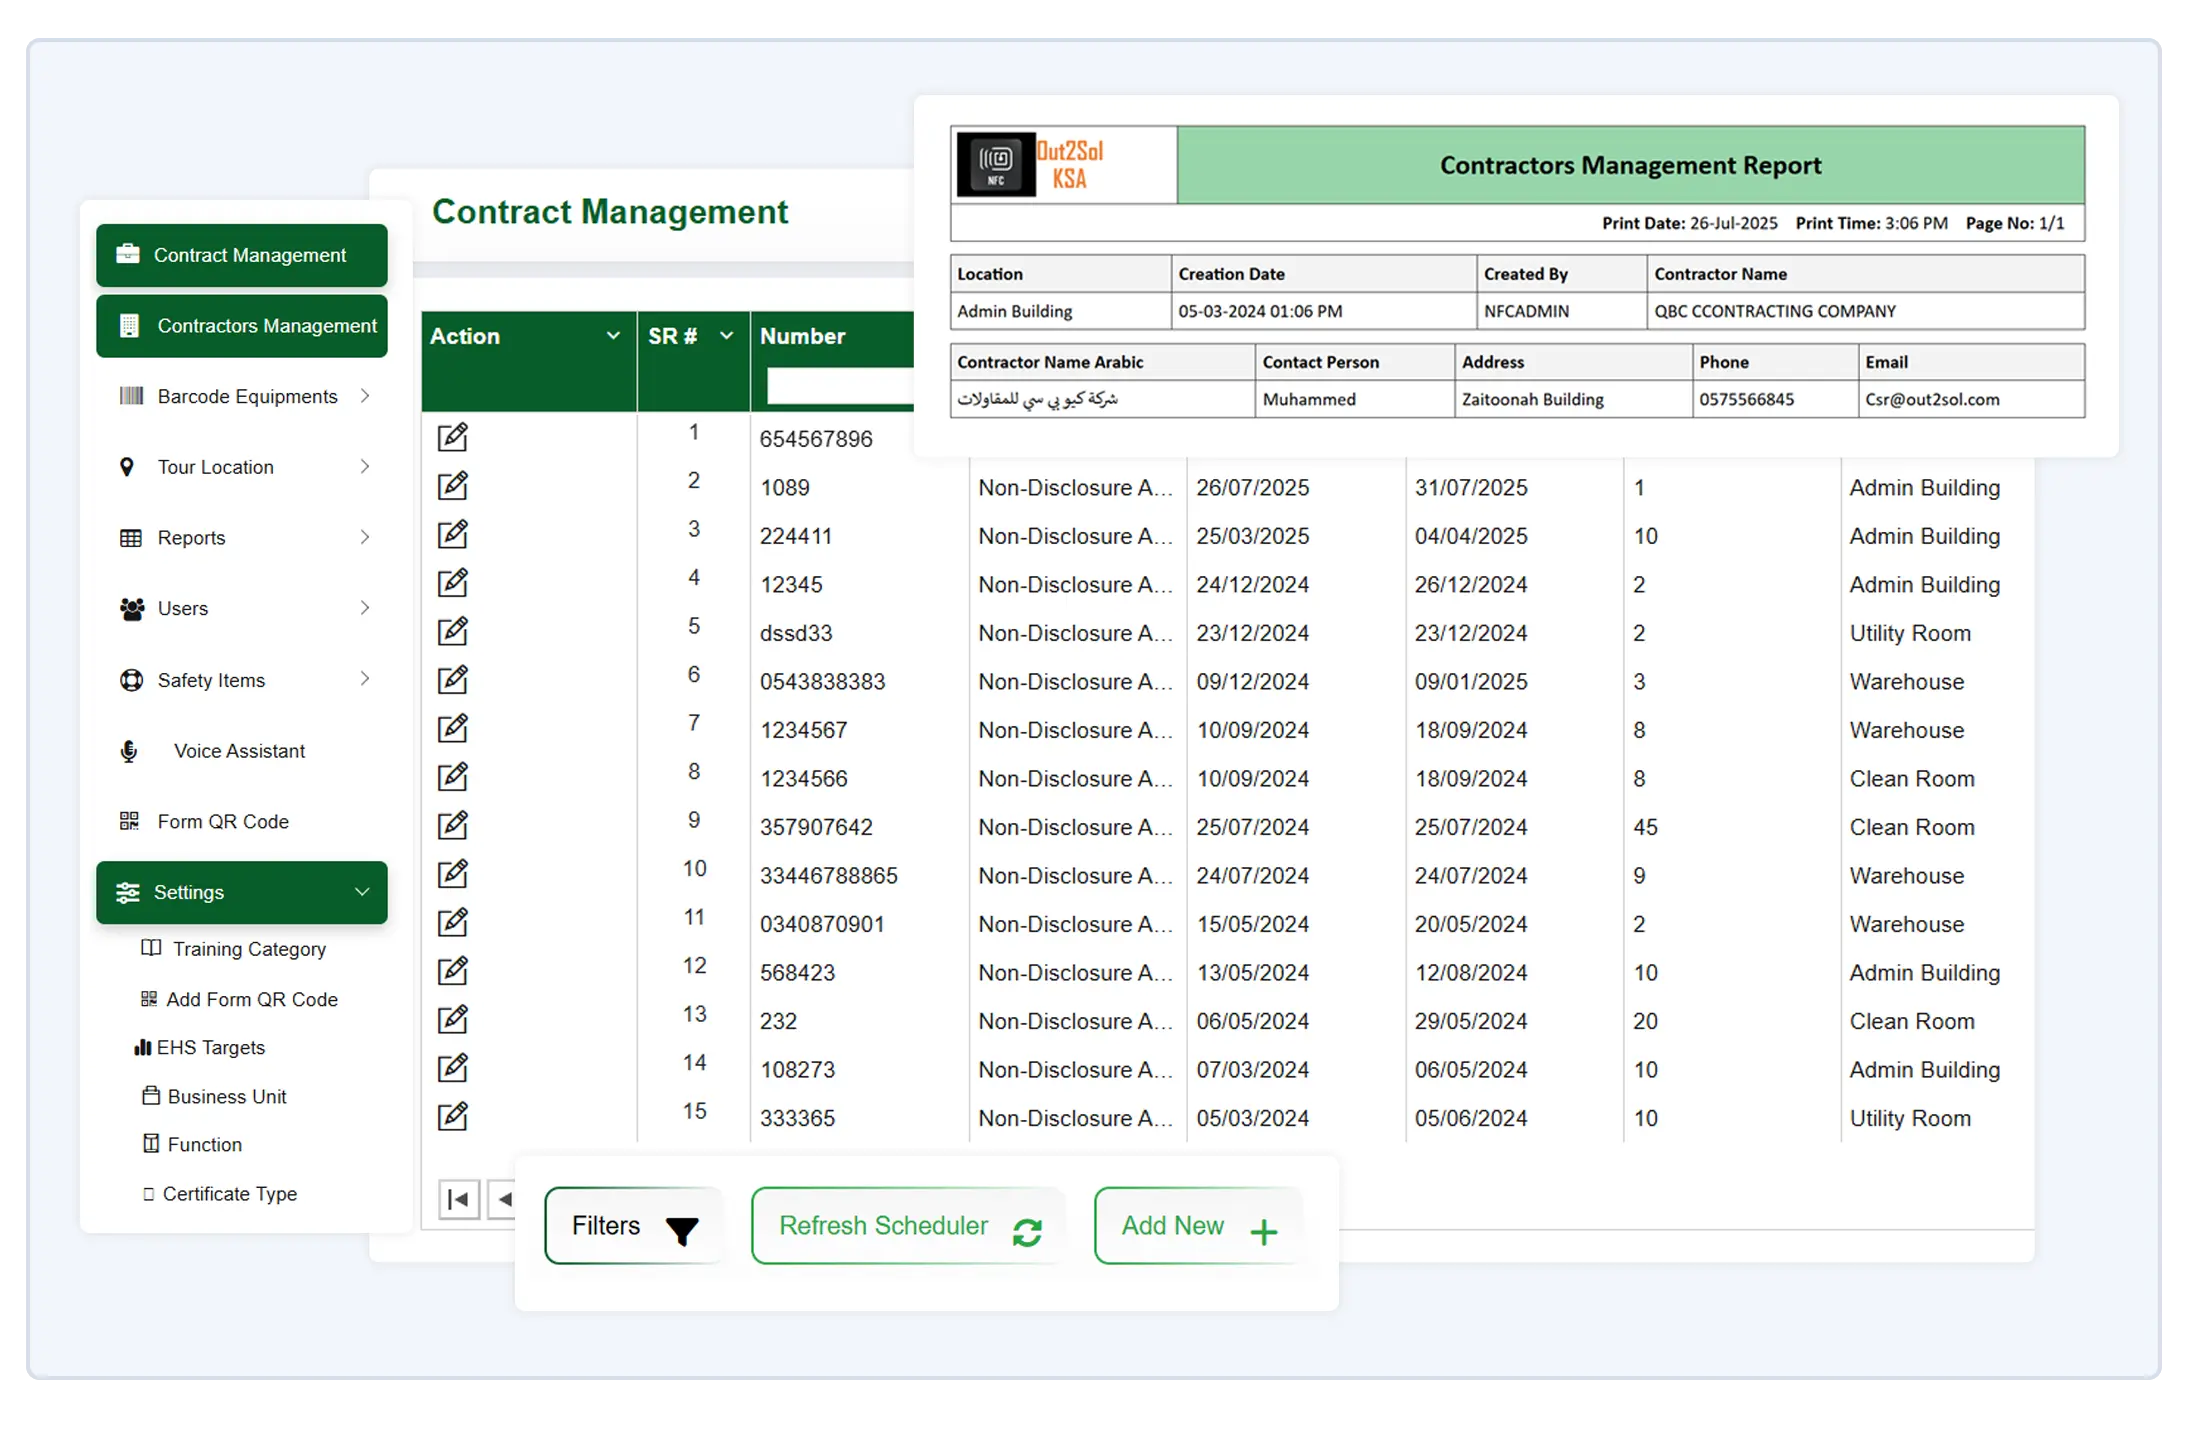Click edit icon for row 15
The width and height of the screenshot is (2194, 1430).
[453, 1116]
